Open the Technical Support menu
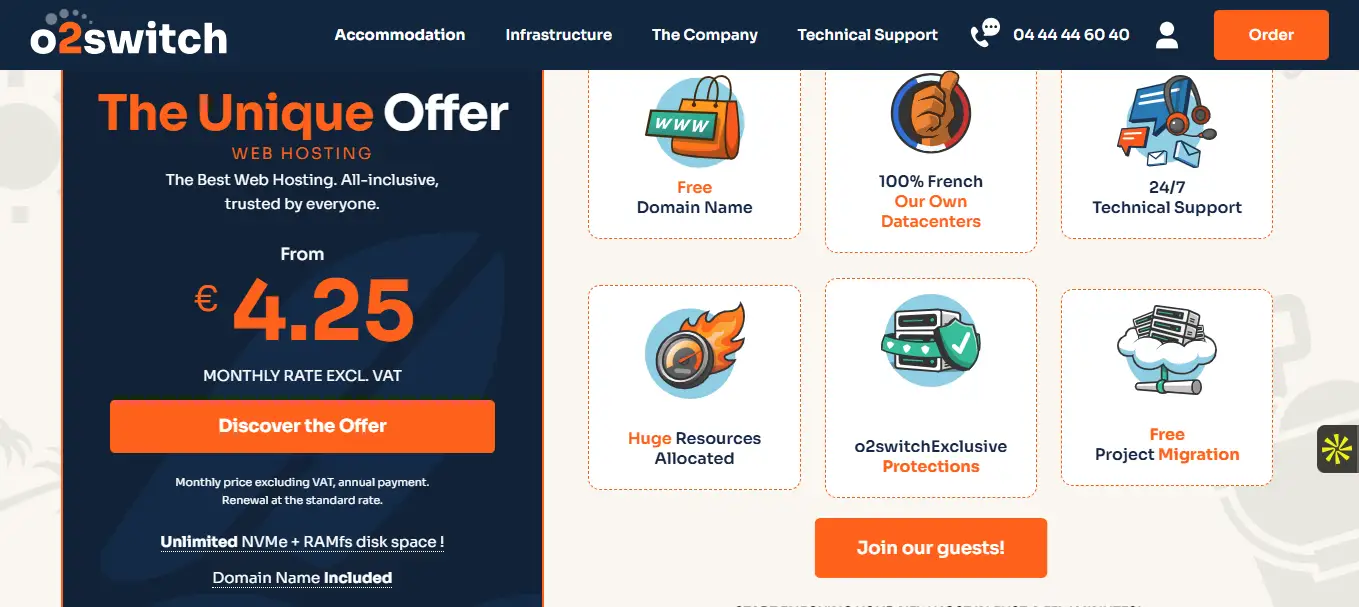 coord(868,35)
